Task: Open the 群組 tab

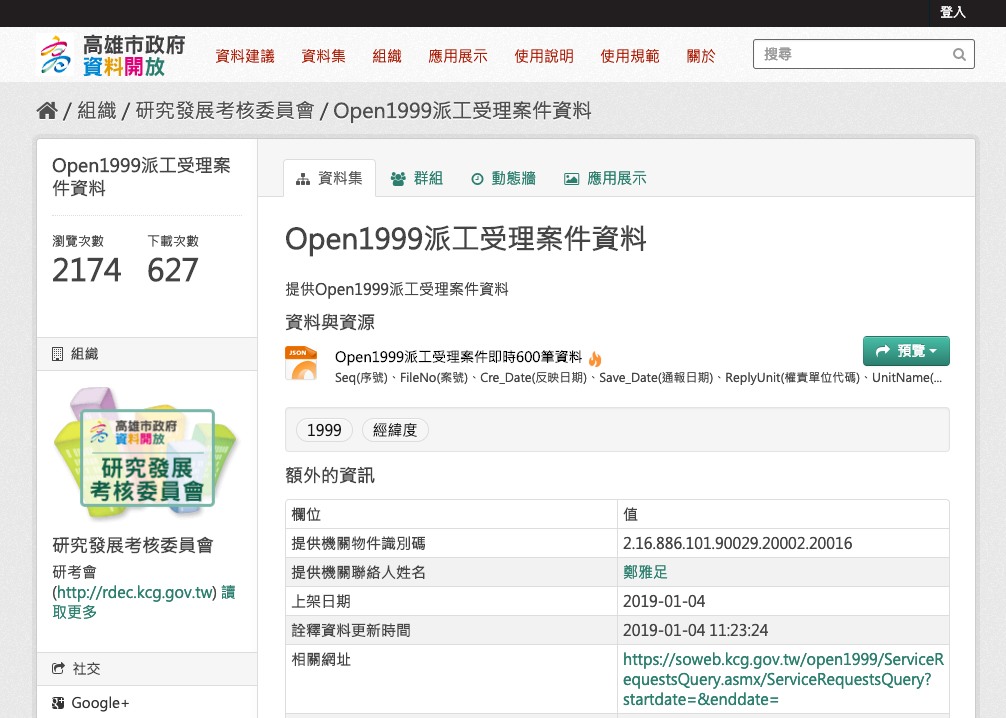Action: 416,178
